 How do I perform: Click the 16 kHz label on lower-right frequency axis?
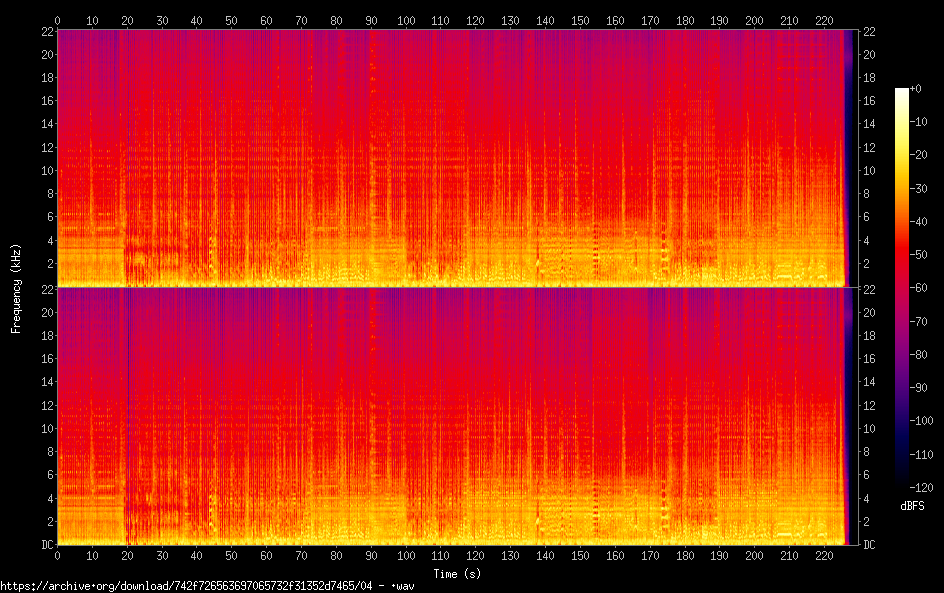(x=869, y=358)
